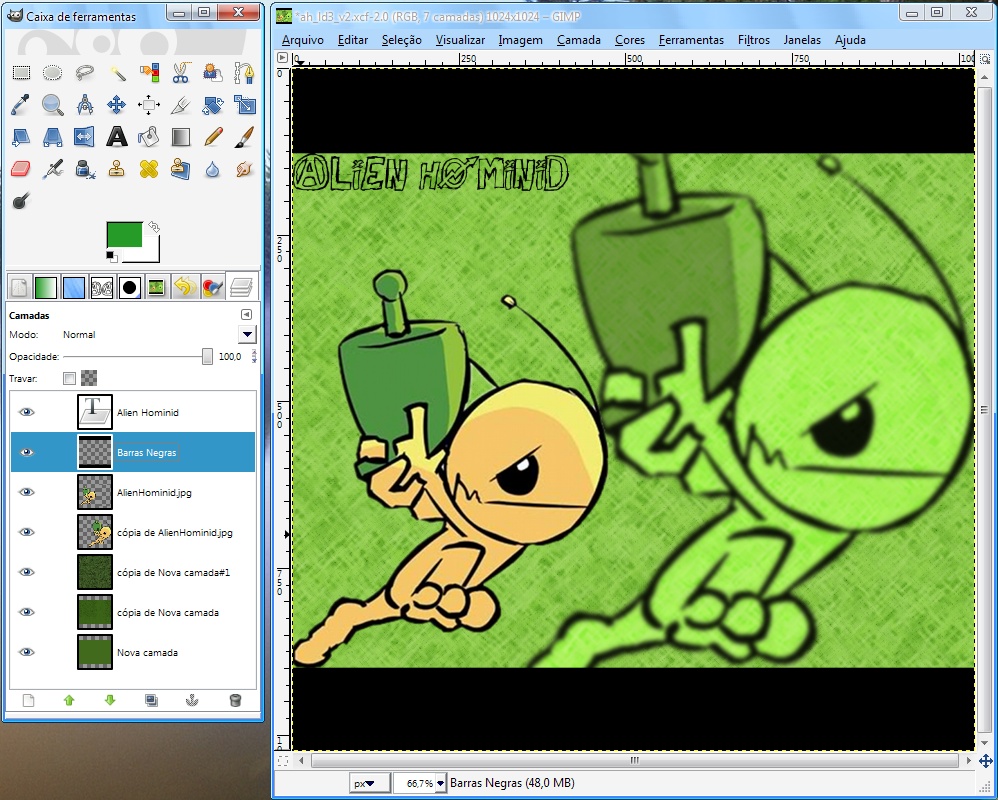
Task: Open the navigation preview at canvas corner
Action: click(x=985, y=761)
